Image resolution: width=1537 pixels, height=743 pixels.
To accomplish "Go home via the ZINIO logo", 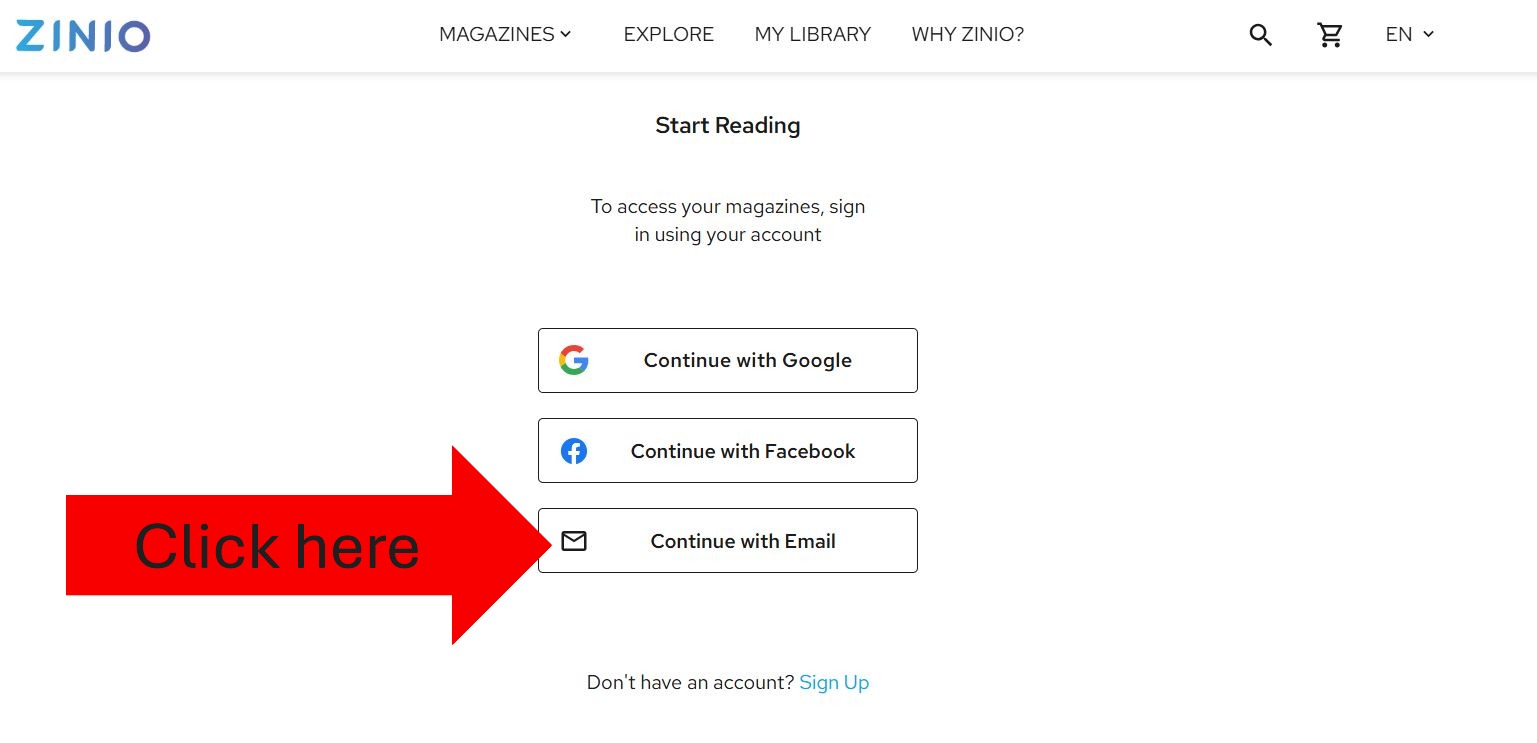I will [x=83, y=35].
